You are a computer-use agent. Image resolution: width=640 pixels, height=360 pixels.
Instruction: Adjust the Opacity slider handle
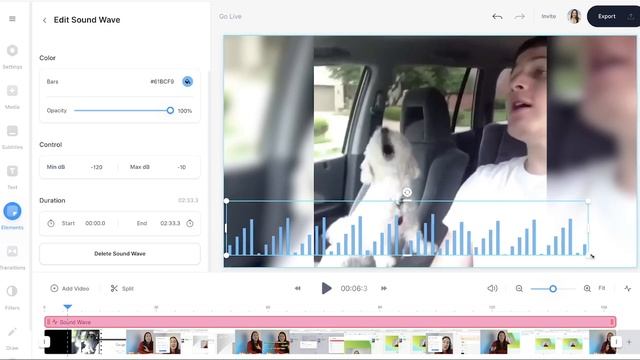coord(170,110)
